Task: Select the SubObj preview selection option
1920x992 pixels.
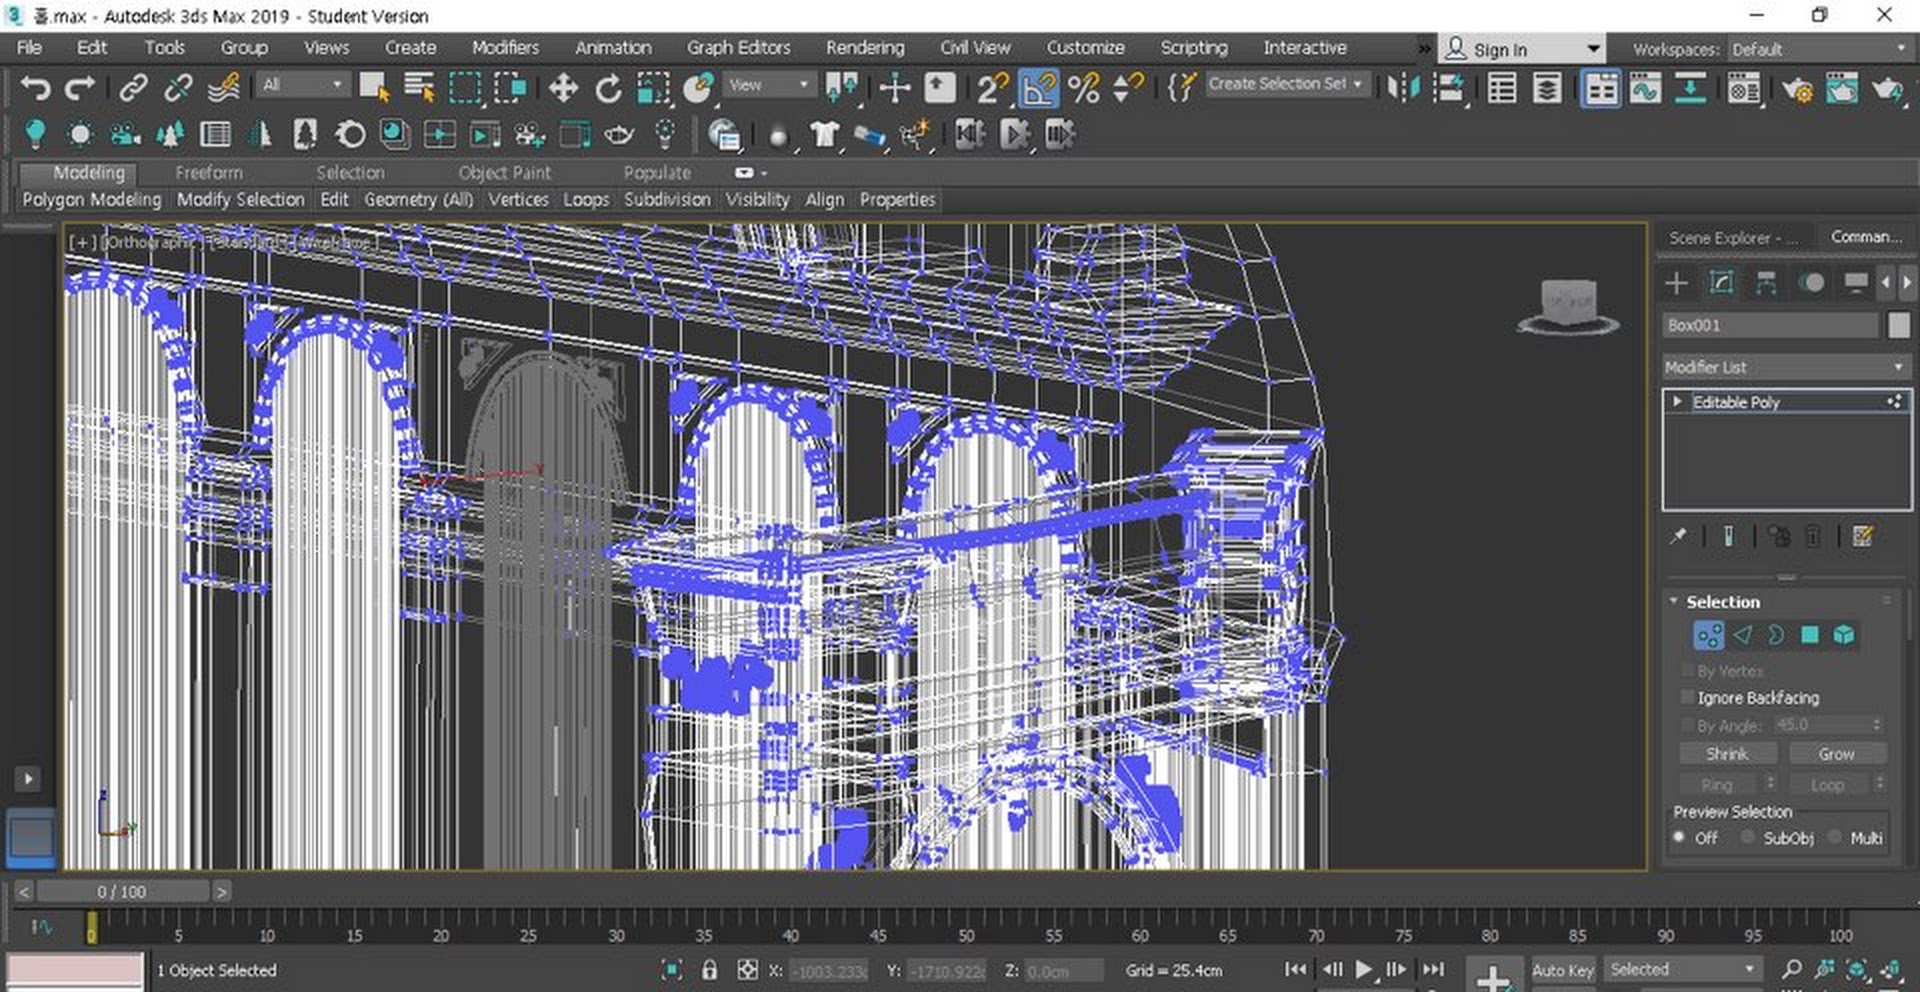Action: [1747, 838]
